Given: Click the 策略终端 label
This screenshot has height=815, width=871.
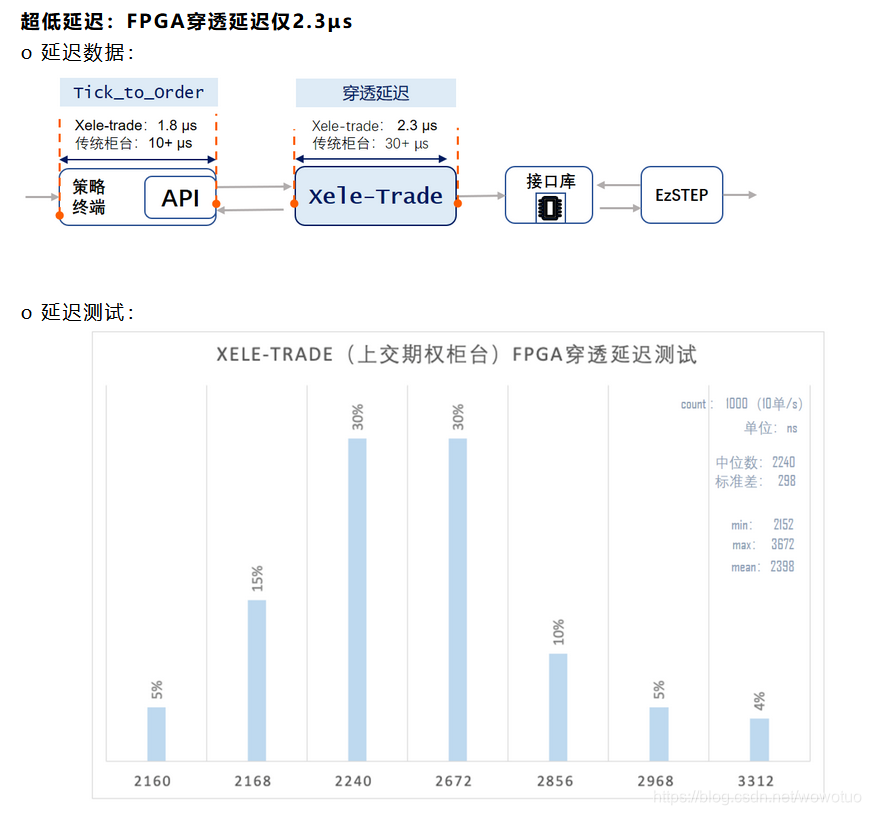Looking at the screenshot, I should pos(89,197).
